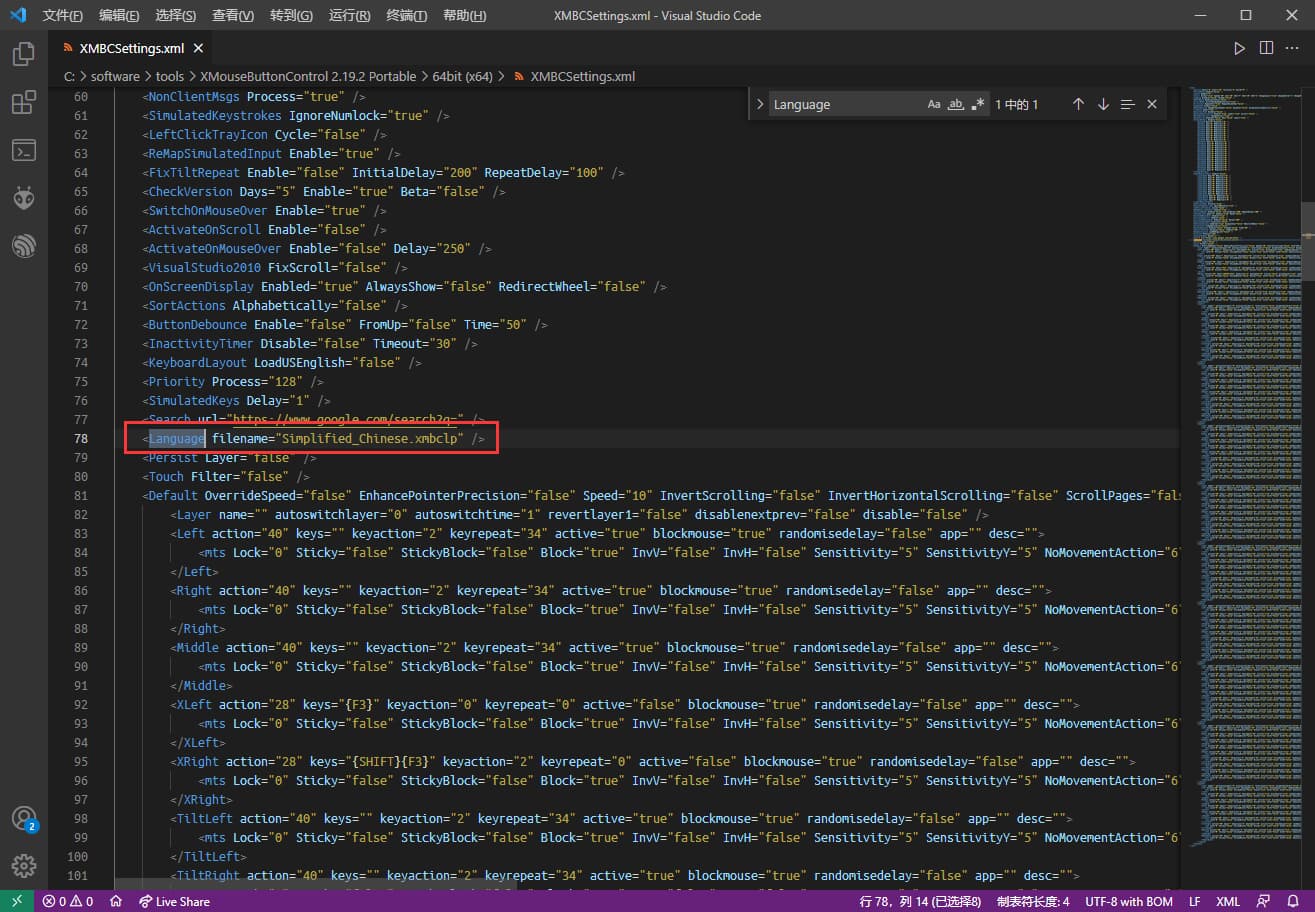Go to previous match arrow in find widget
The height and width of the screenshot is (912, 1315).
1078,104
